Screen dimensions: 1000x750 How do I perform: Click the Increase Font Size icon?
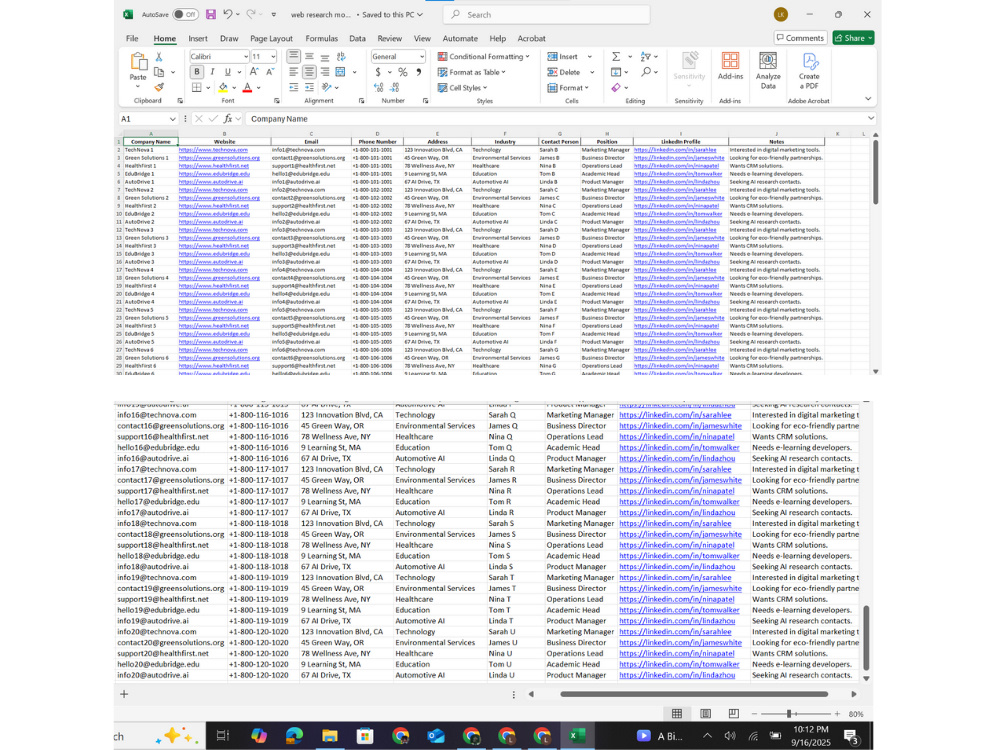click(x=254, y=72)
